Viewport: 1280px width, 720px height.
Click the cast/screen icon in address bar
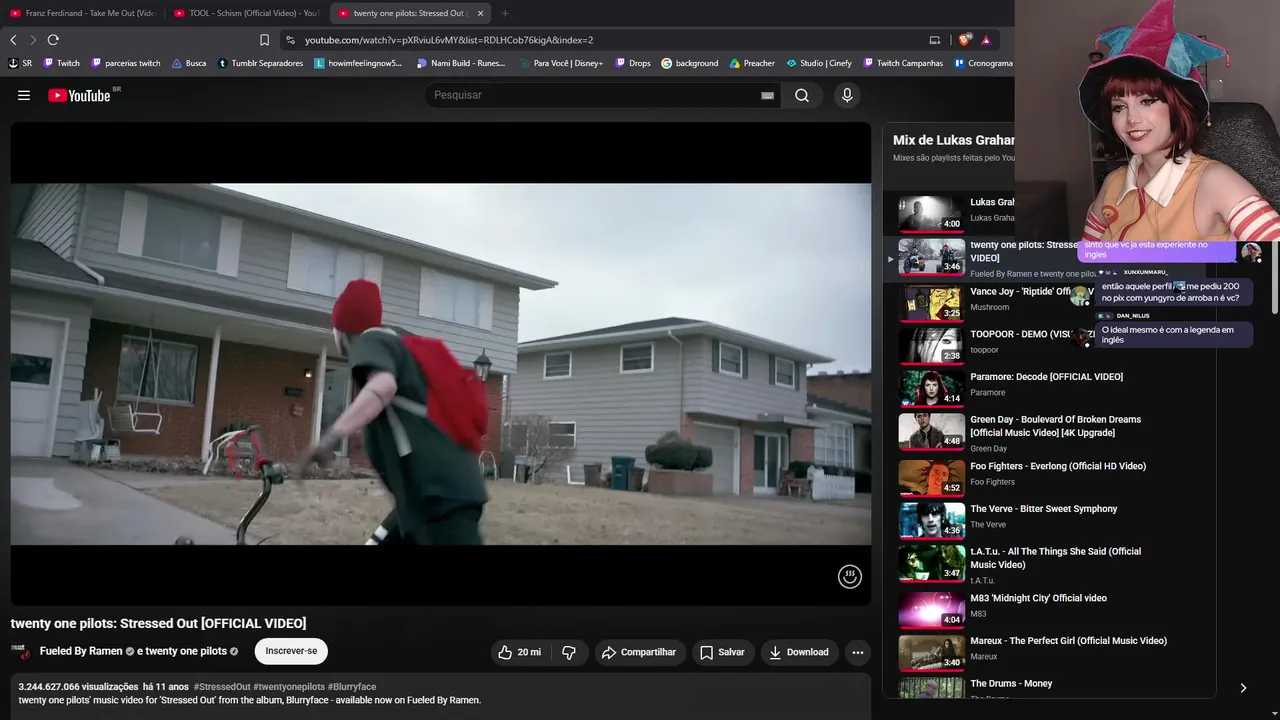coord(935,40)
